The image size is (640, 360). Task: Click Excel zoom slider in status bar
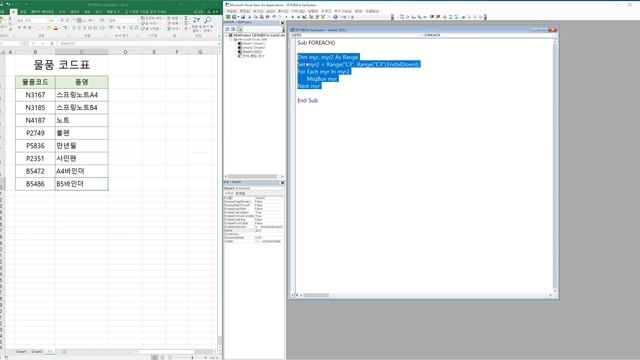coord(192,358)
